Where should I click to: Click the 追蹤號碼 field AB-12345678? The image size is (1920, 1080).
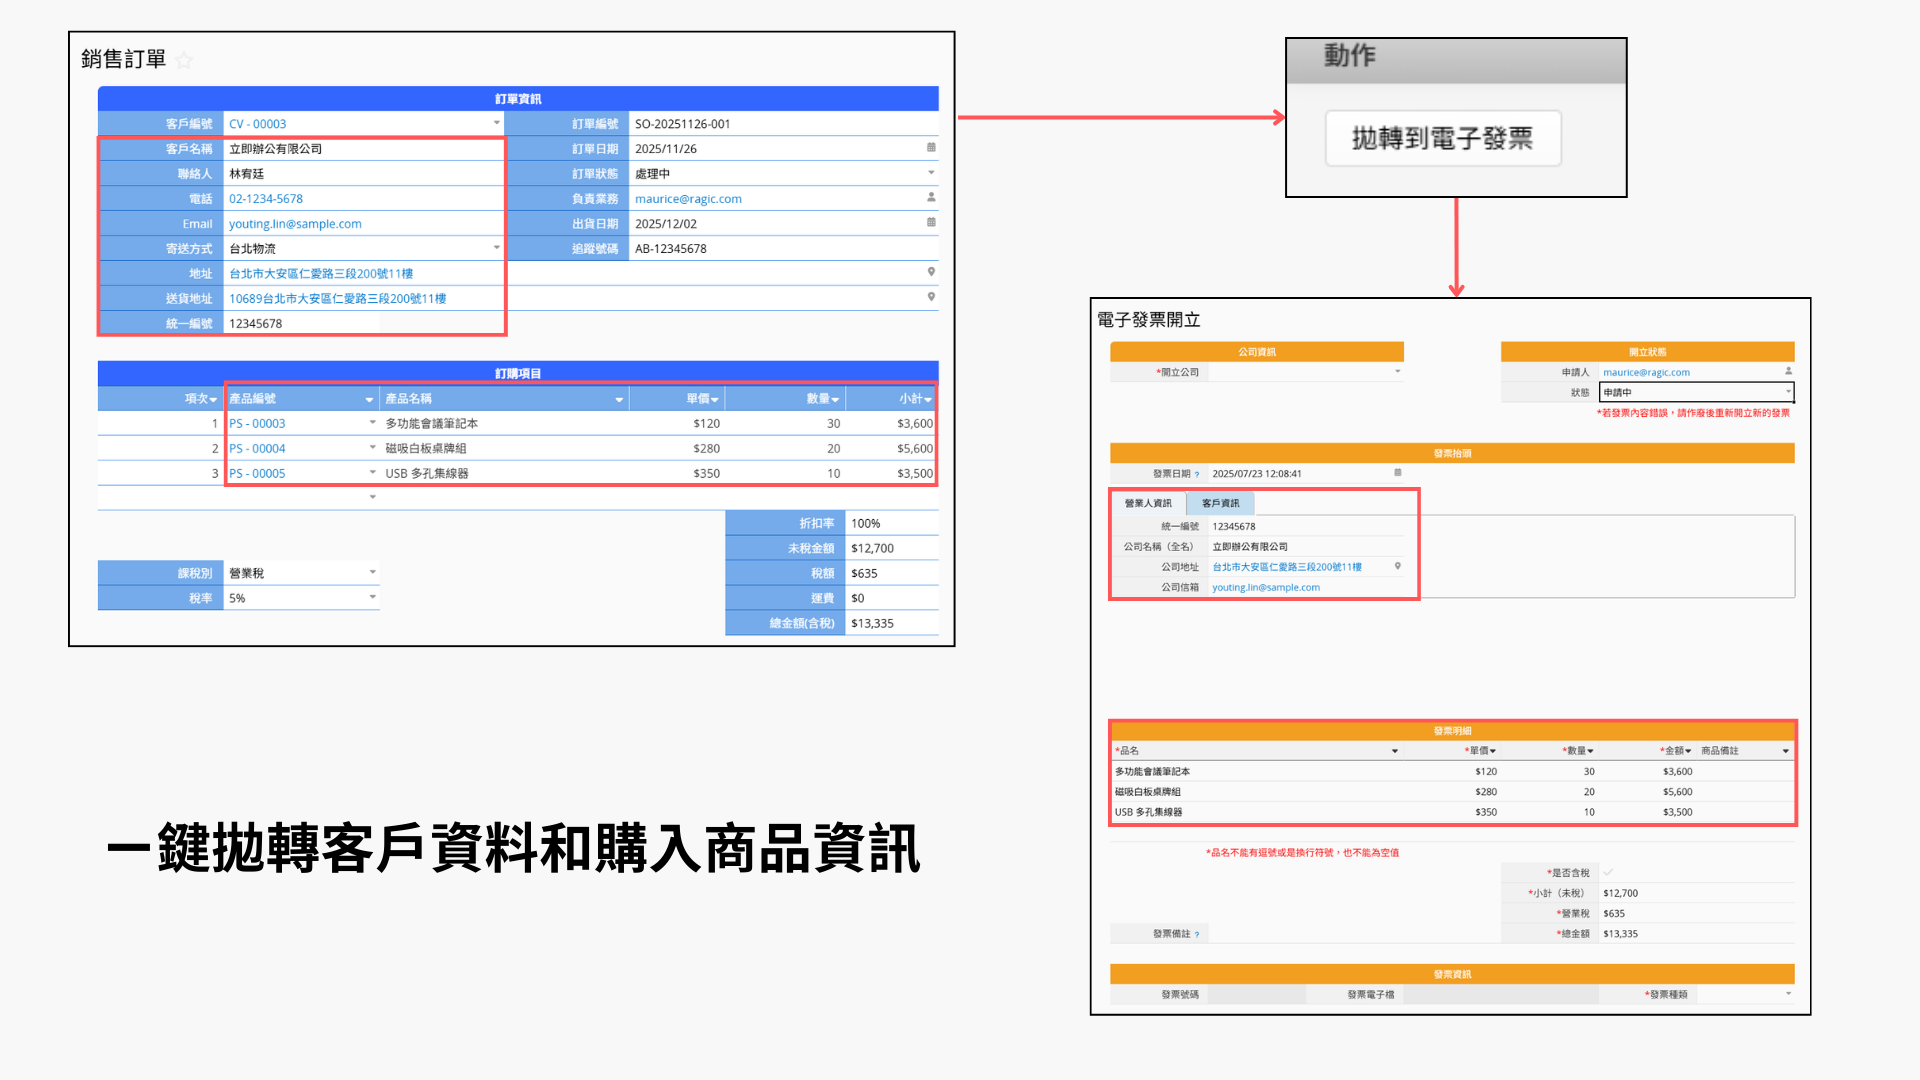tap(671, 249)
